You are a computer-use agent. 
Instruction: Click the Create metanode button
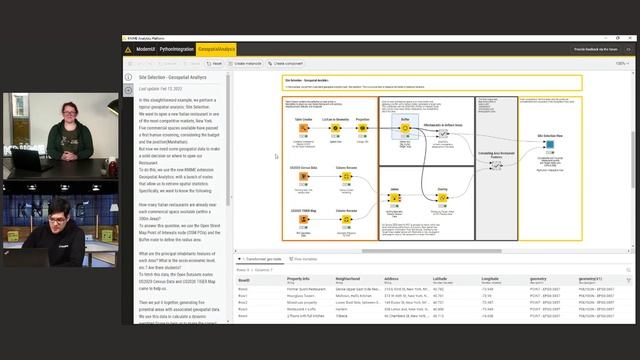(245, 64)
